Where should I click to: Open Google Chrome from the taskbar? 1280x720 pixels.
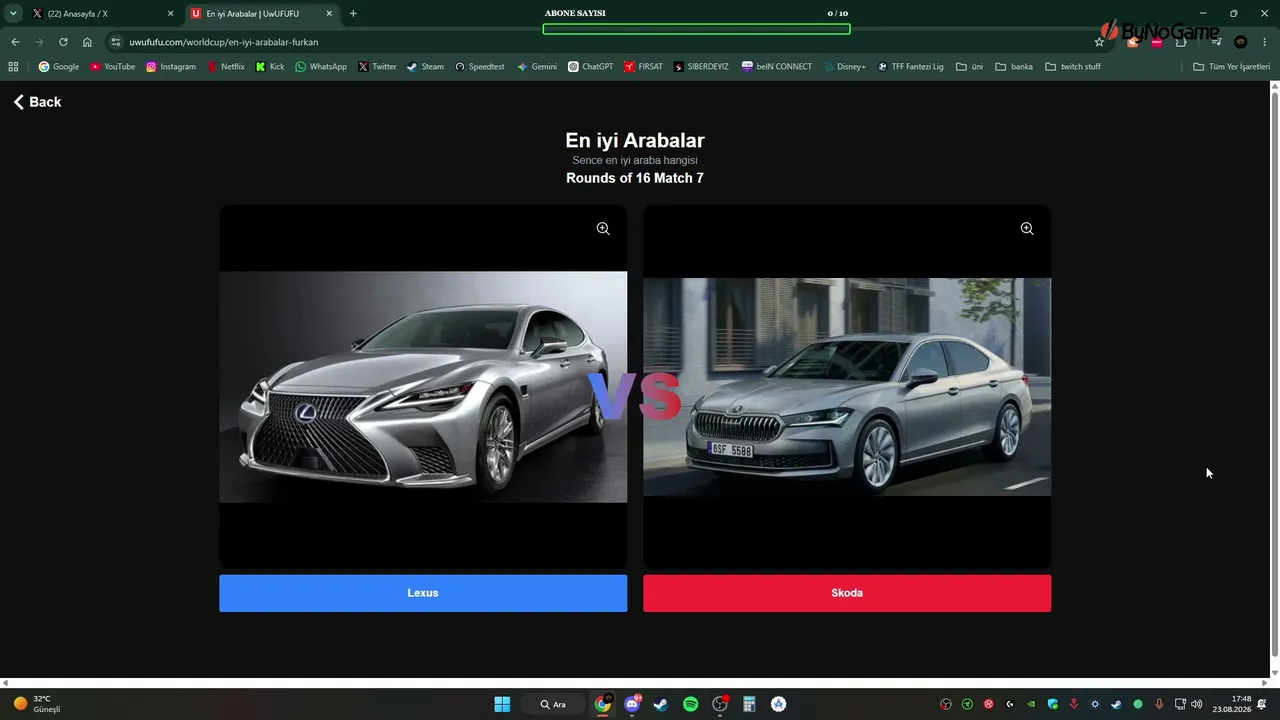point(603,704)
